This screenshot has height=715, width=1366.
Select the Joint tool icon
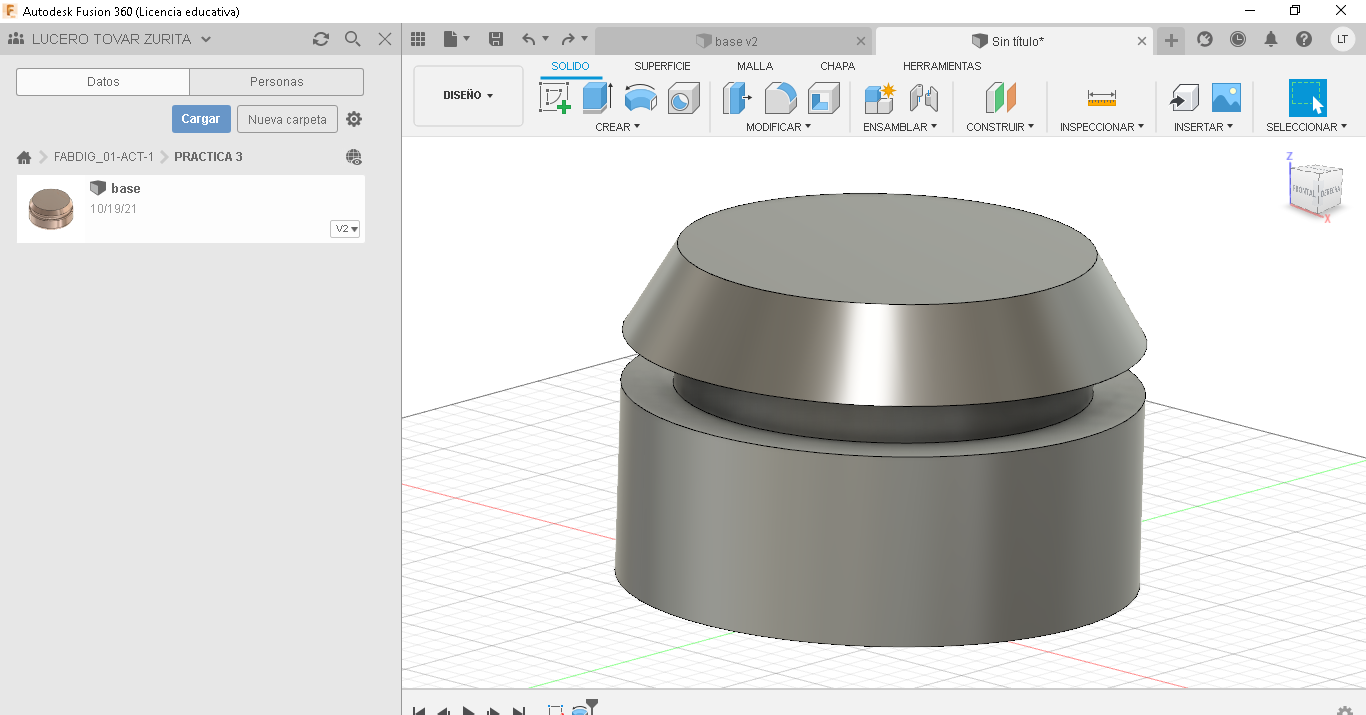point(923,98)
